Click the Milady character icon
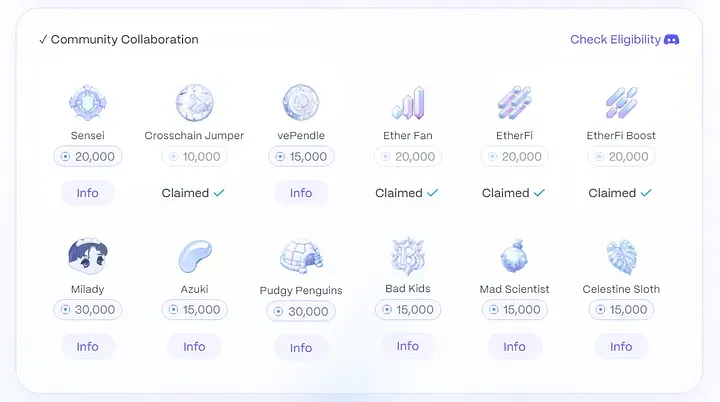Image resolution: width=720 pixels, height=402 pixels. tap(88, 256)
